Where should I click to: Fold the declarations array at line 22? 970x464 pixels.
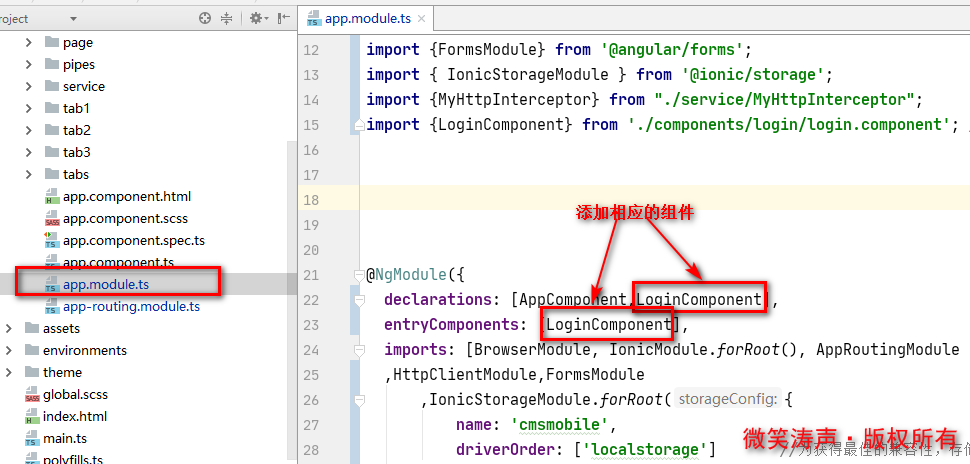tap(358, 300)
